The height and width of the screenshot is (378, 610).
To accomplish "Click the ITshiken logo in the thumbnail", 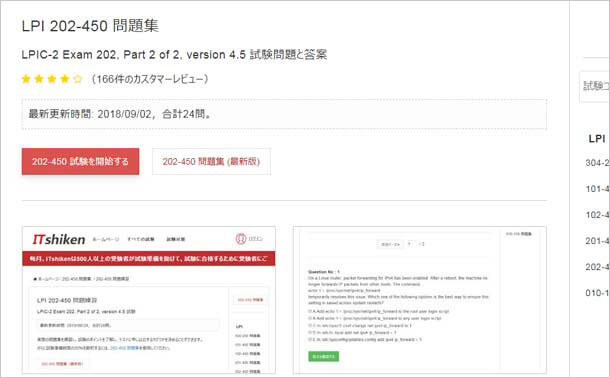I will (x=59, y=240).
